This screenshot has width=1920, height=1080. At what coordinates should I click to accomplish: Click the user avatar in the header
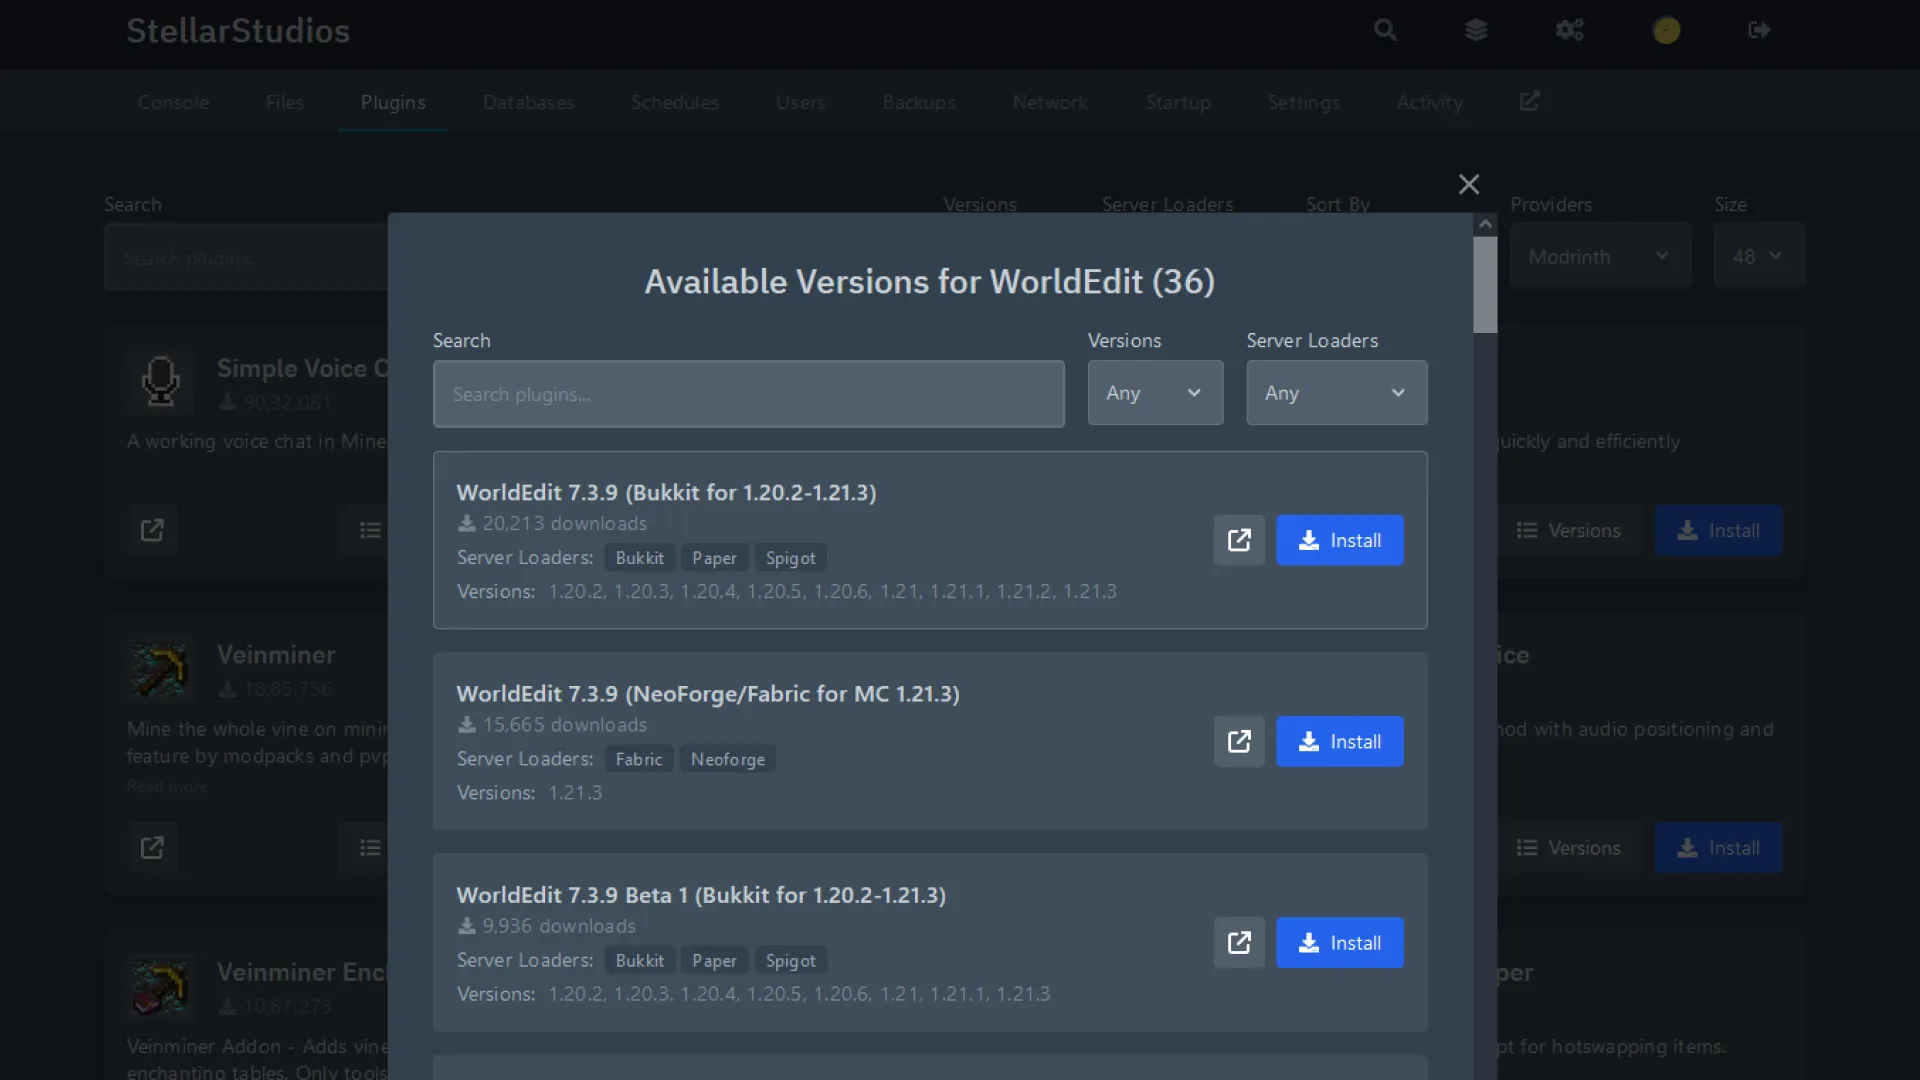(x=1666, y=30)
